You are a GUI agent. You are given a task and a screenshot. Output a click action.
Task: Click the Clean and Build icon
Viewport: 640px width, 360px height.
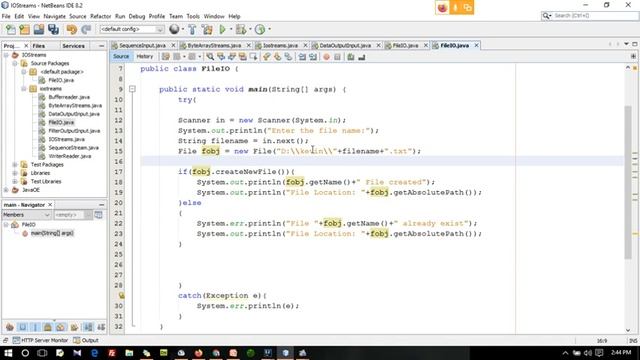coord(207,29)
